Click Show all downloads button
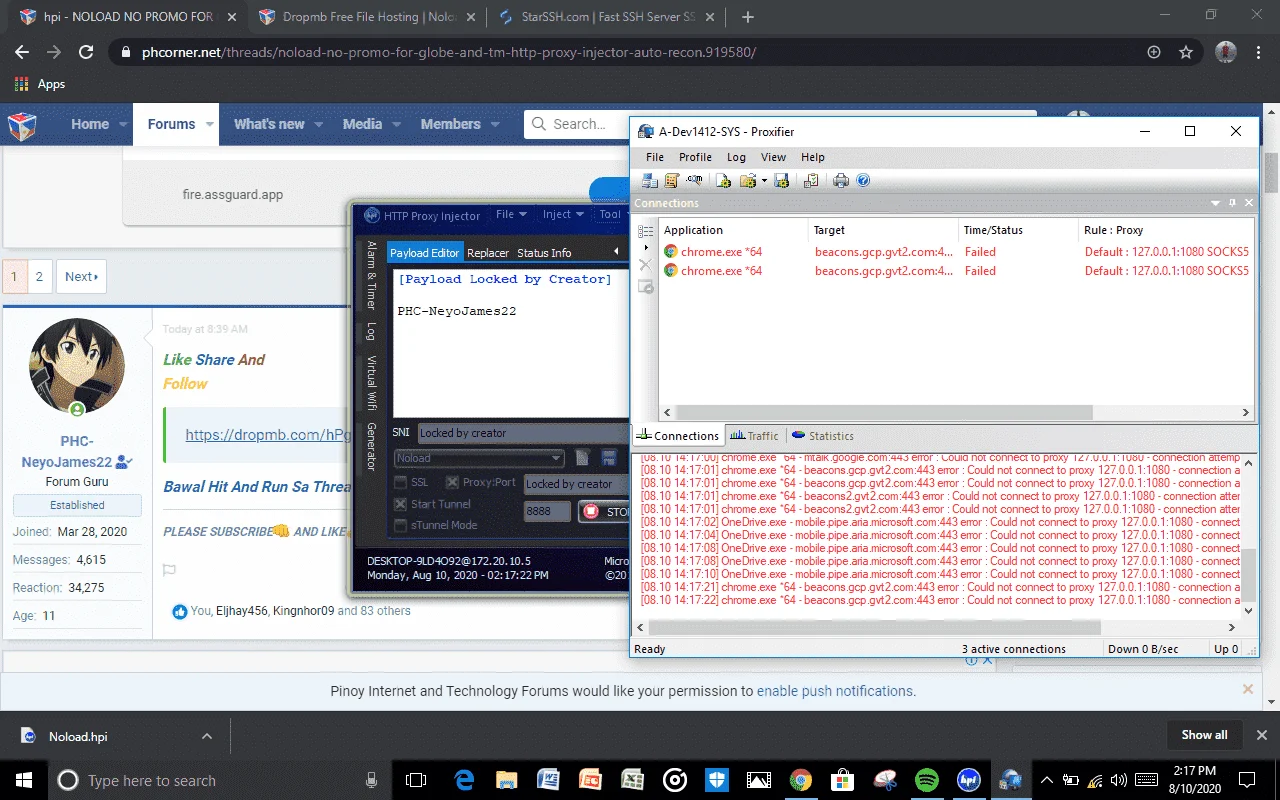The image size is (1280, 800). point(1204,735)
